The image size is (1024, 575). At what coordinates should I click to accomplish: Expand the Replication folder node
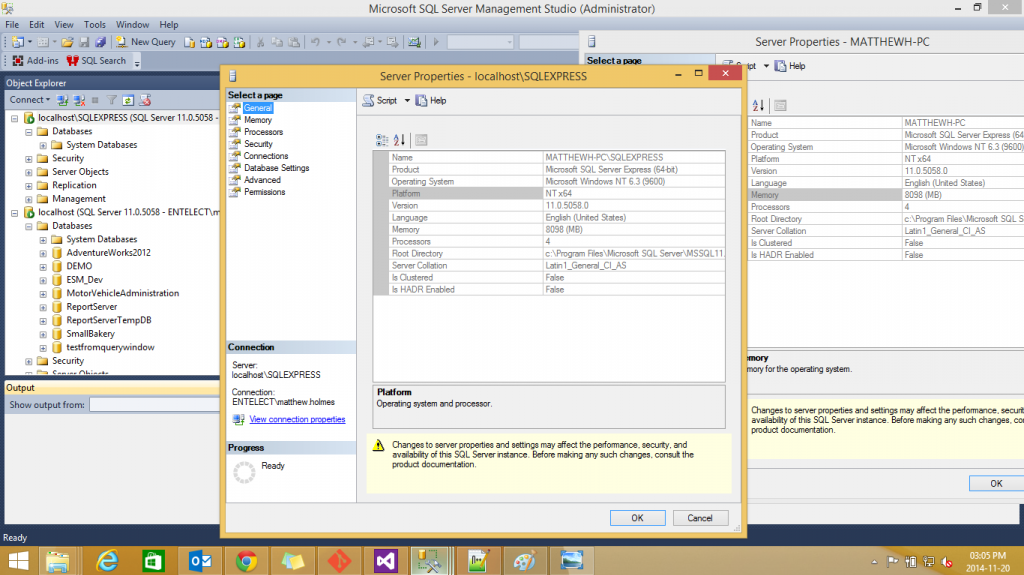[29, 186]
